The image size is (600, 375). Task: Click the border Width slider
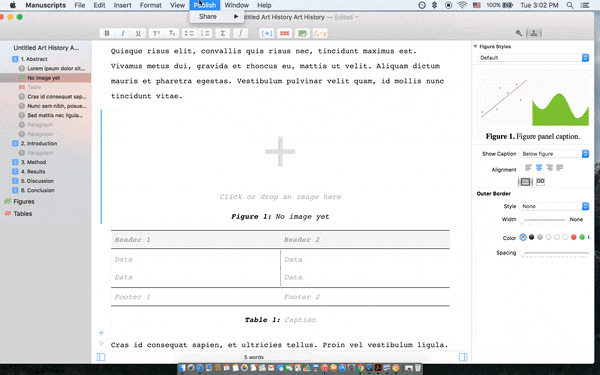tap(543, 220)
